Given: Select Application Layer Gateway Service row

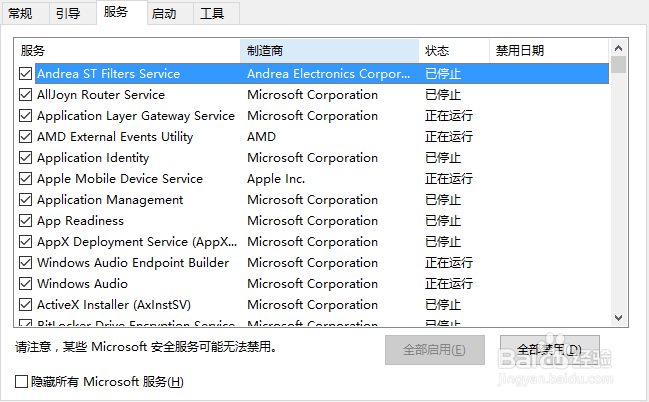Looking at the screenshot, I should pyautogui.click(x=322, y=116).
